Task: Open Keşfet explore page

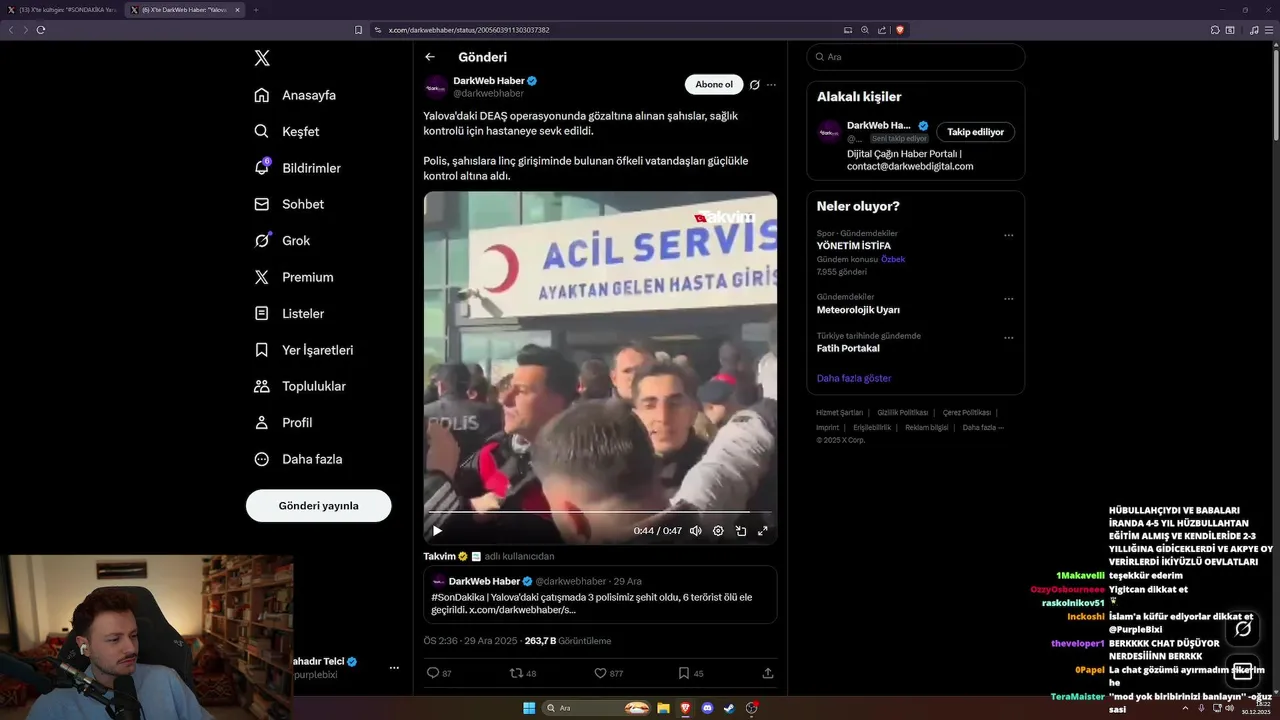Action: coord(286,131)
